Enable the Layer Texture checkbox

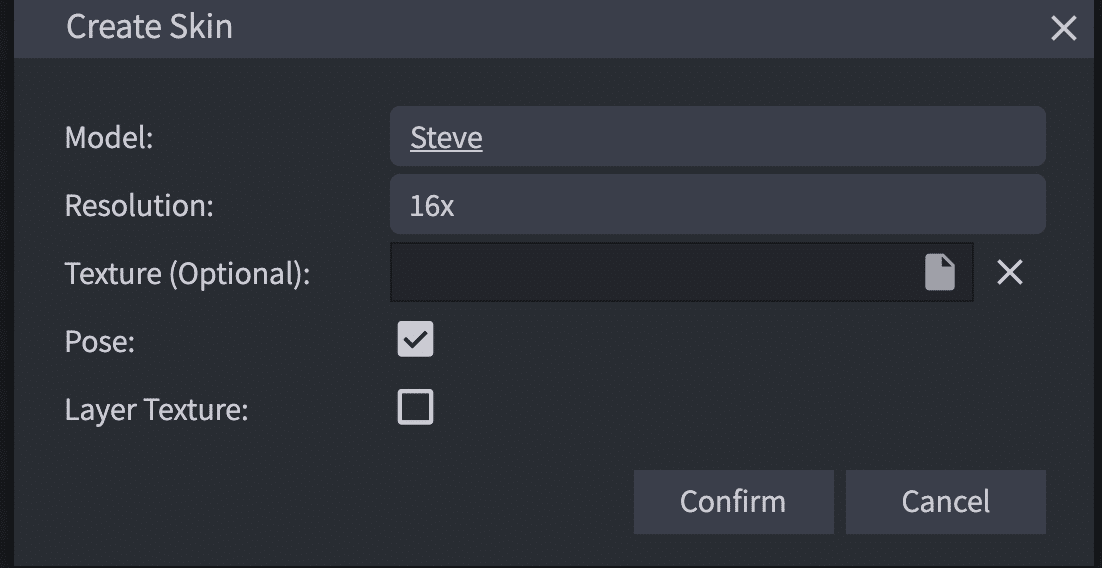click(416, 408)
